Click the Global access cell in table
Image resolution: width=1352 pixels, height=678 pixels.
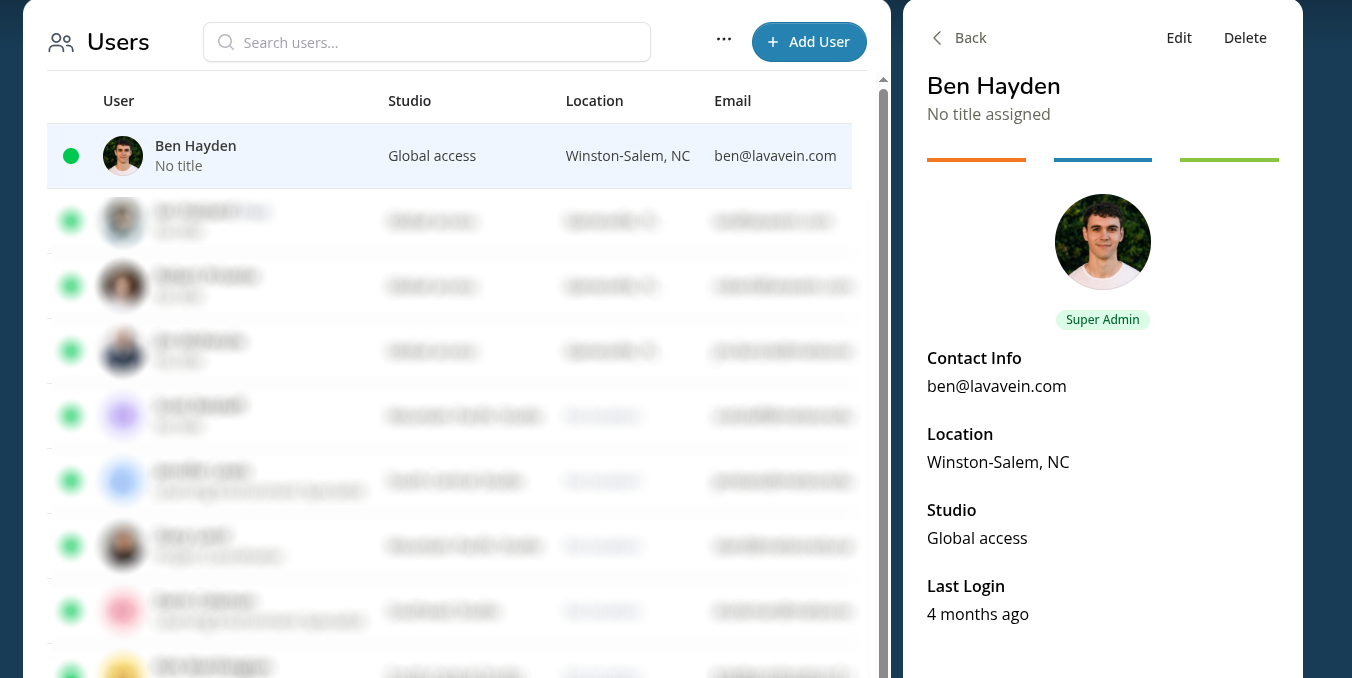pyautogui.click(x=432, y=156)
